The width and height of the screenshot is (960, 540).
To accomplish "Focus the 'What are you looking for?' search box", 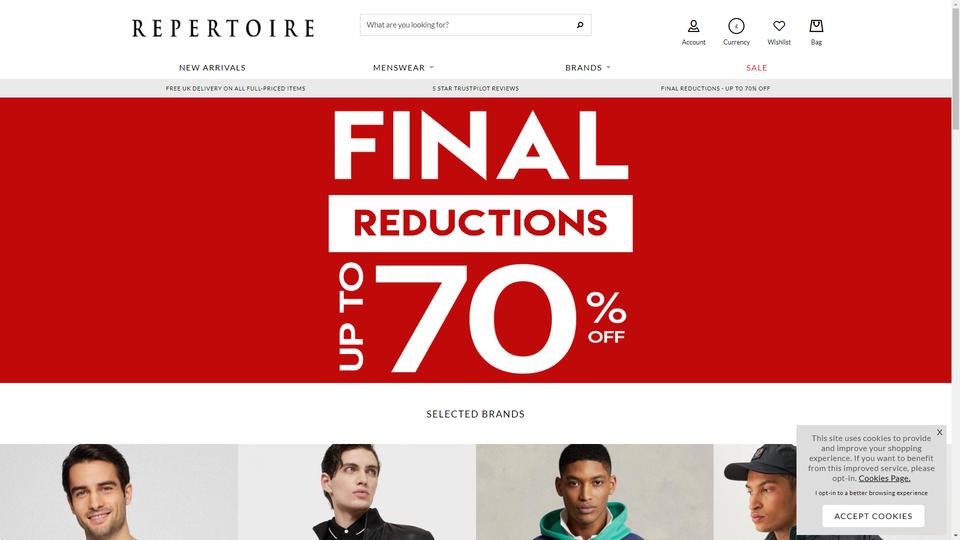I will coord(467,25).
